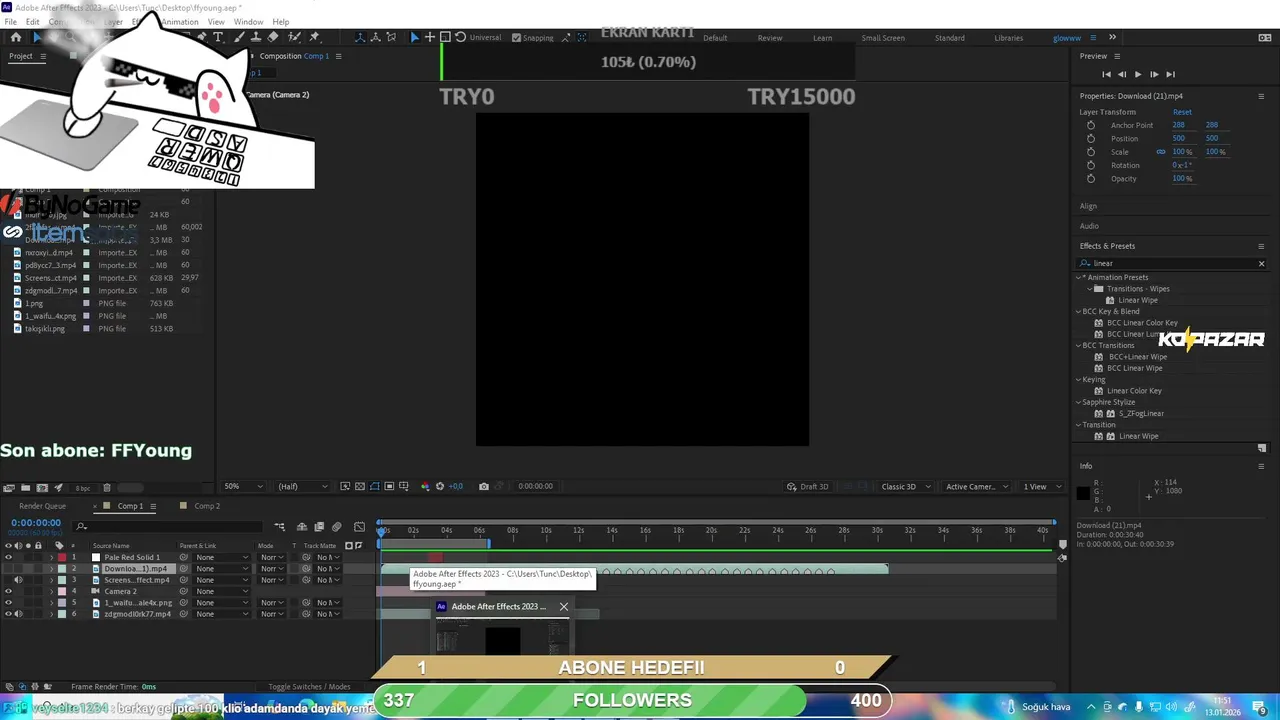Viewport: 1280px width, 720px height.
Task: Open the Graph Editor
Action: click(x=359, y=527)
